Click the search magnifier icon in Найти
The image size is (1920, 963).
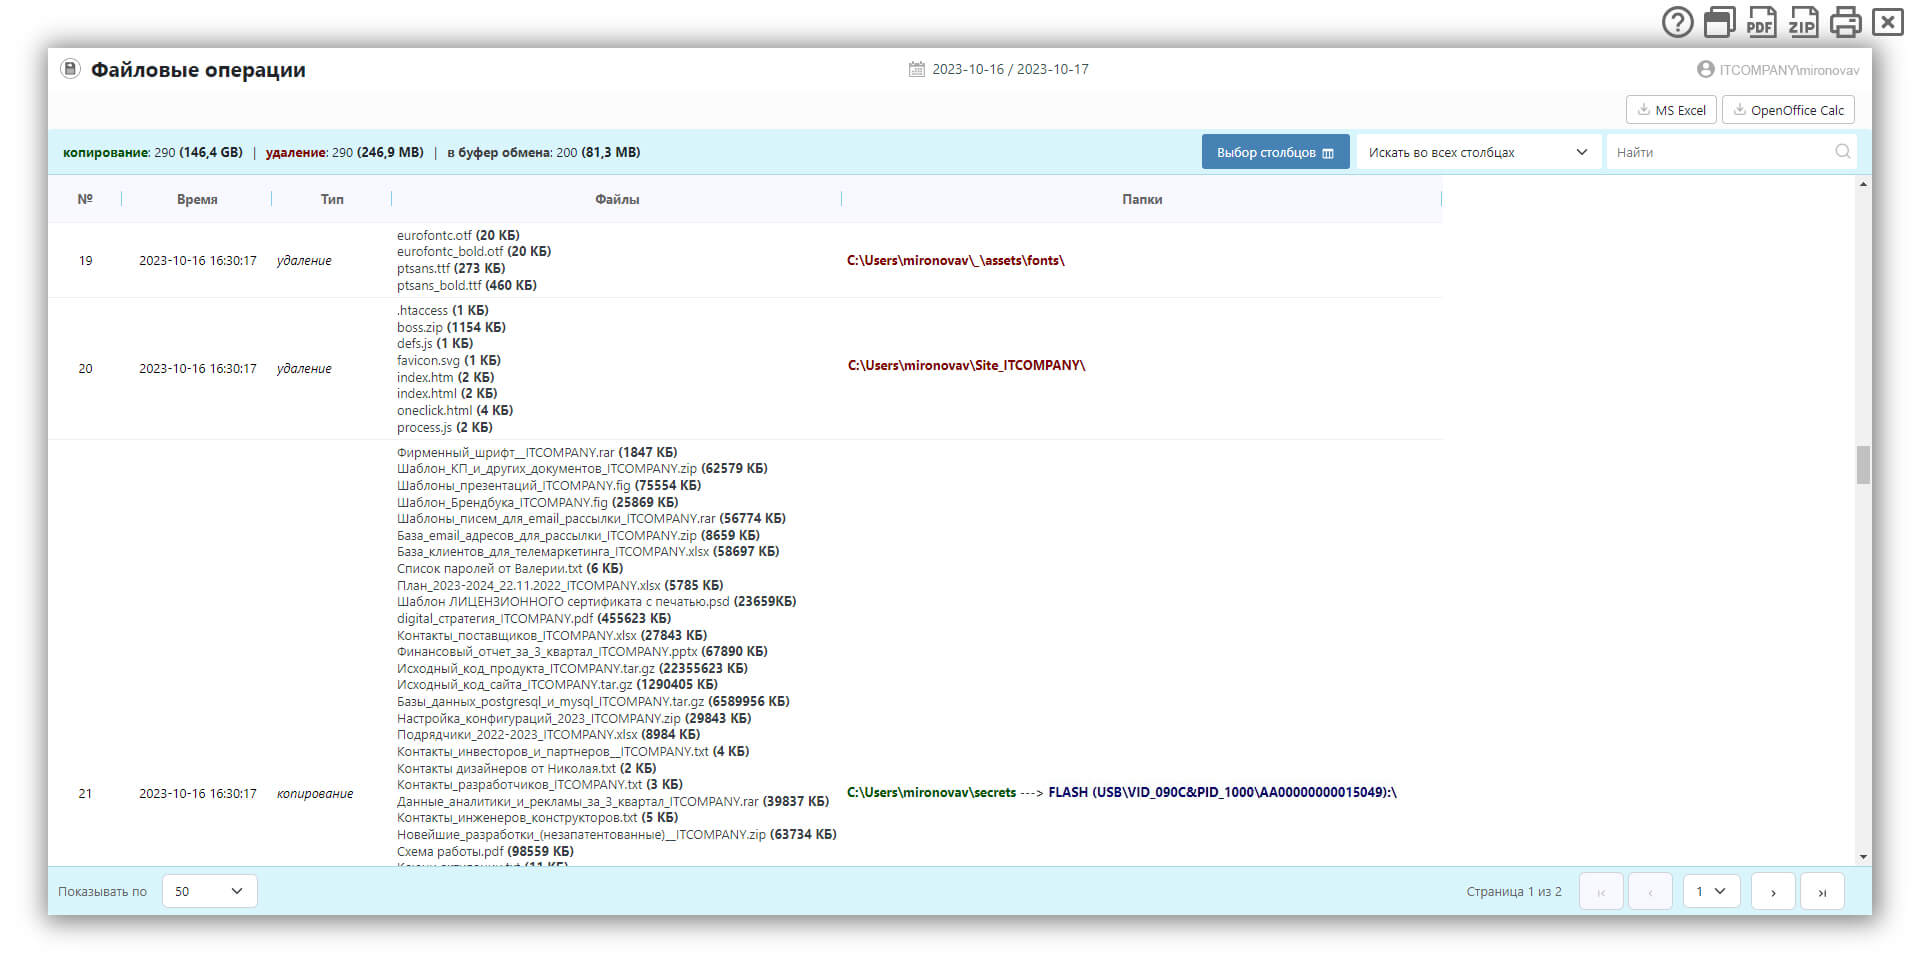[1842, 151]
